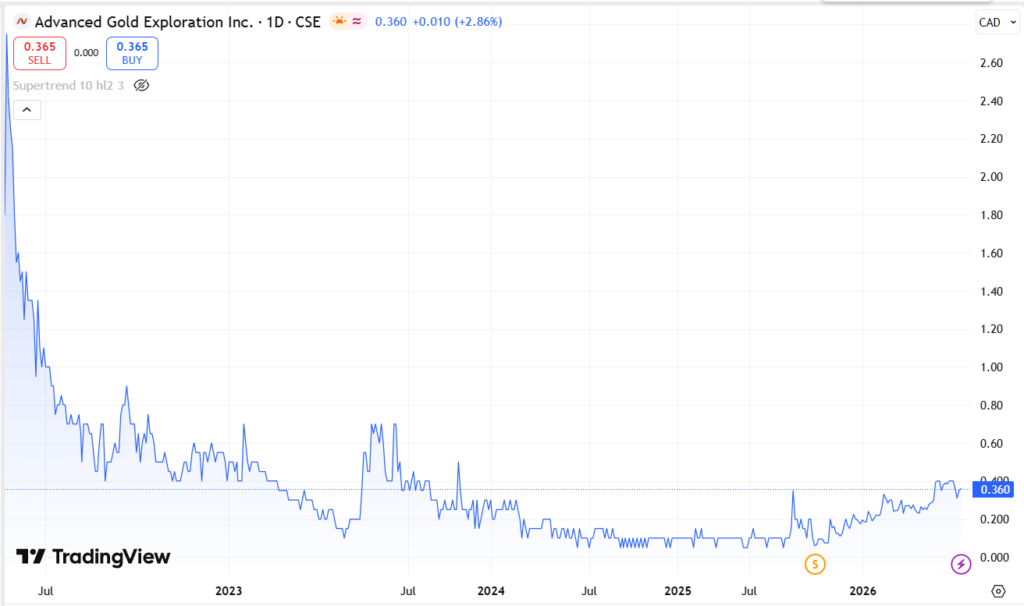Screen dimensions: 1024x606
Task: Click the Advanced Gold Exploration symbol logo
Action: [x=21, y=21]
